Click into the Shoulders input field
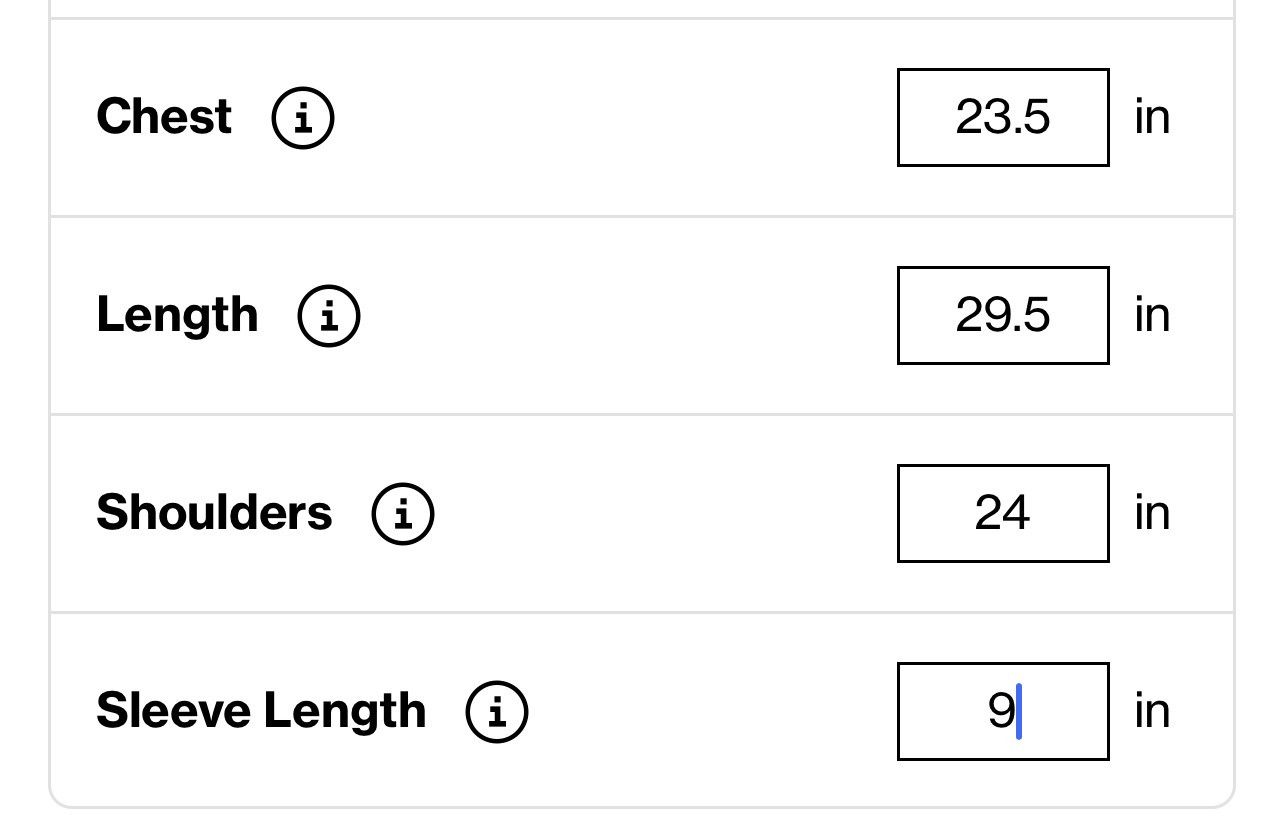Image resolution: width=1284 pixels, height=821 pixels. point(1003,513)
